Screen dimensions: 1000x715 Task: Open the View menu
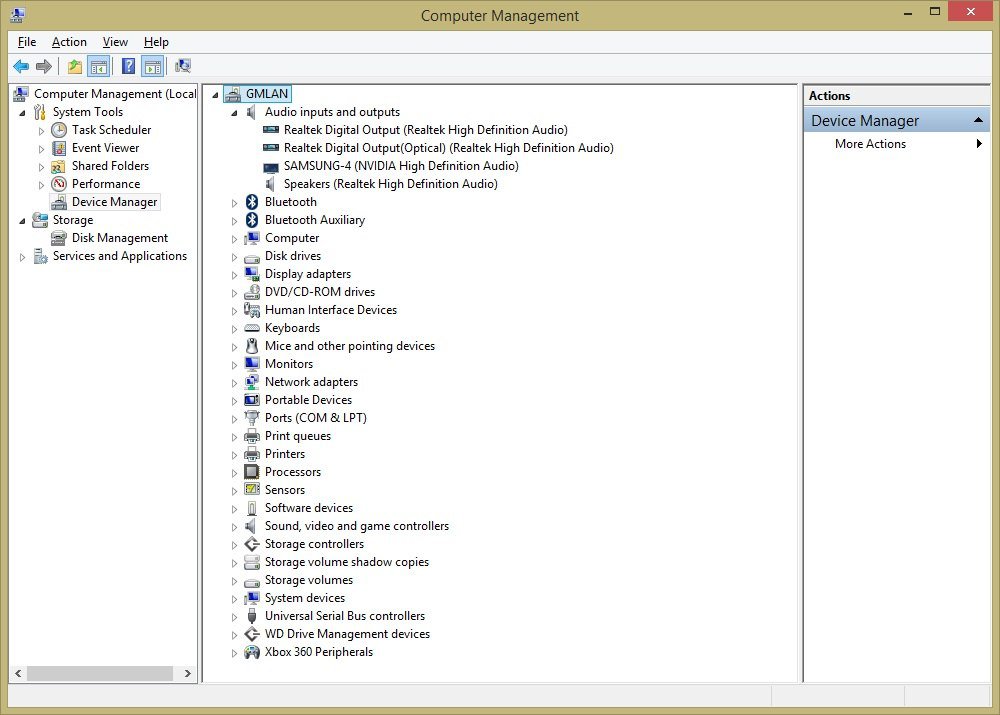[x=115, y=42]
